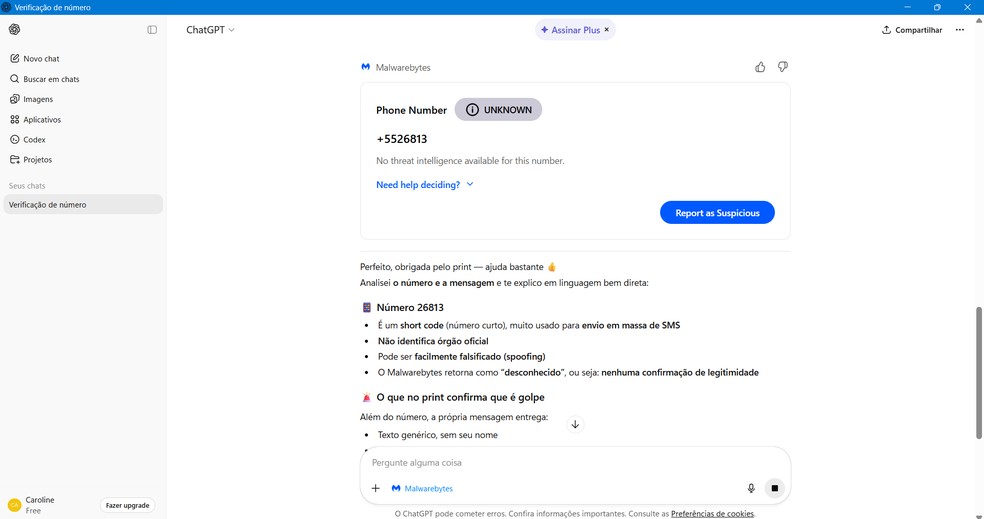Collapse the sidebar panel icon

pos(152,29)
